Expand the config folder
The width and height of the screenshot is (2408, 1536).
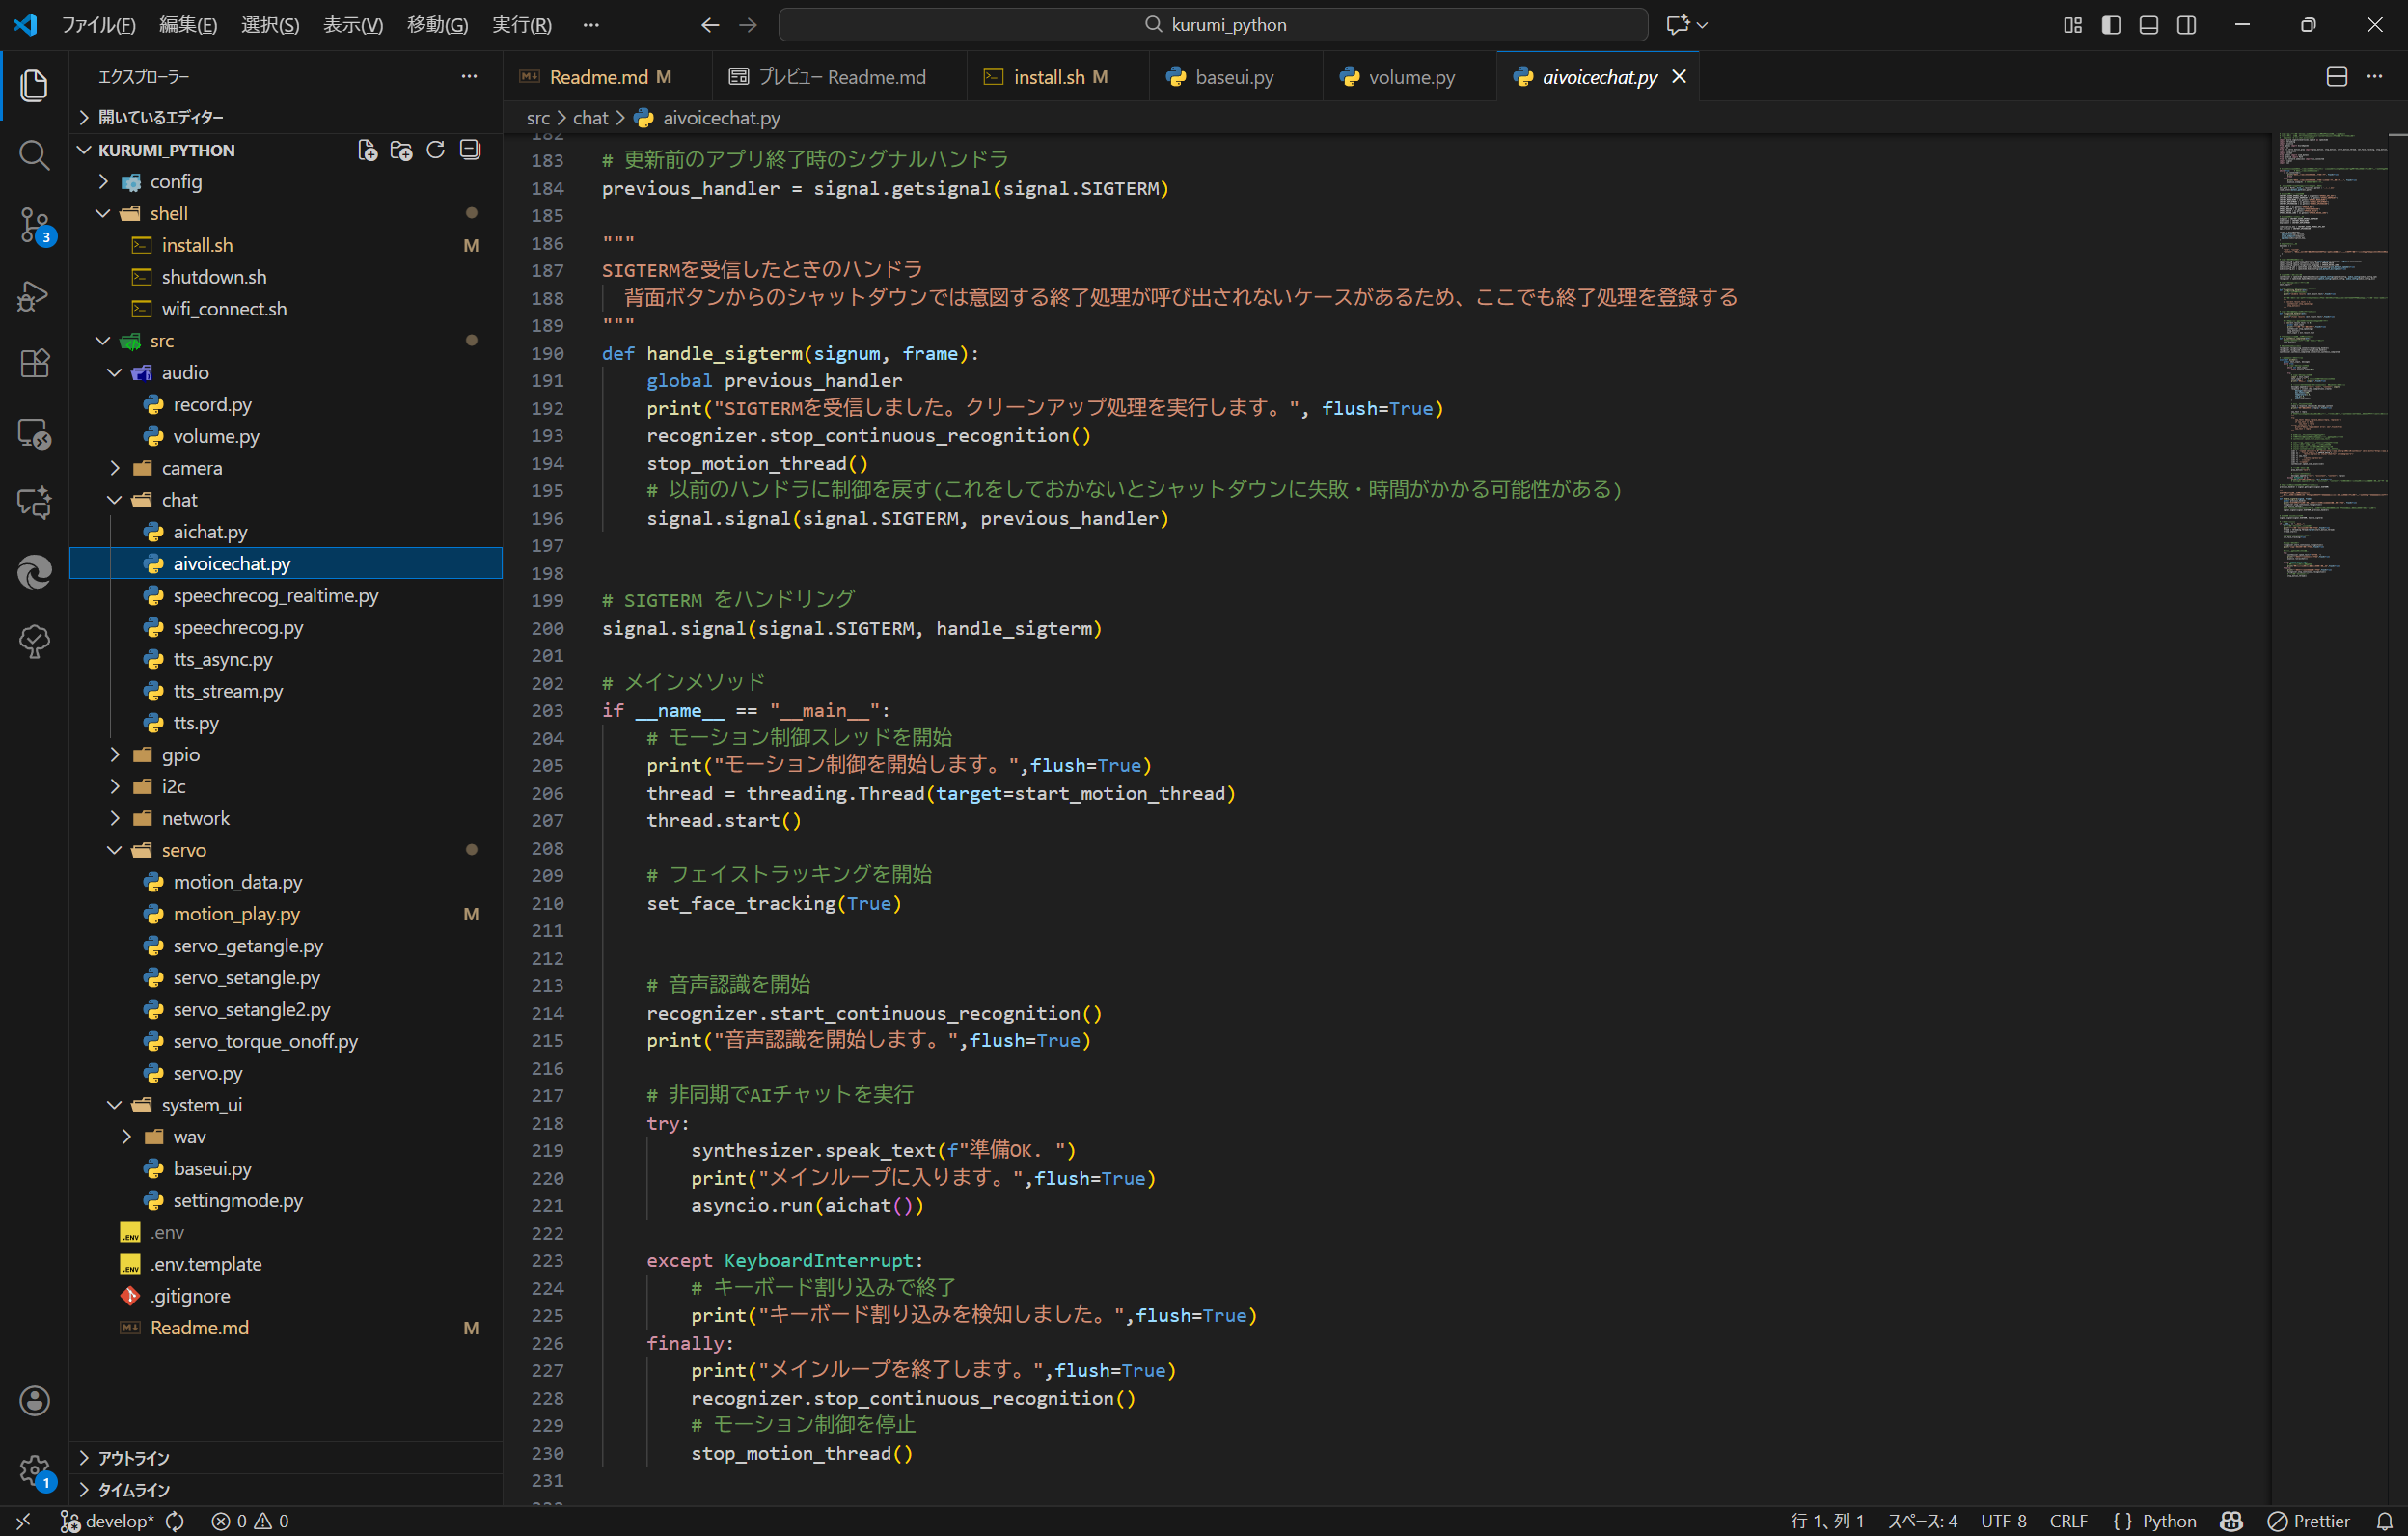click(176, 182)
